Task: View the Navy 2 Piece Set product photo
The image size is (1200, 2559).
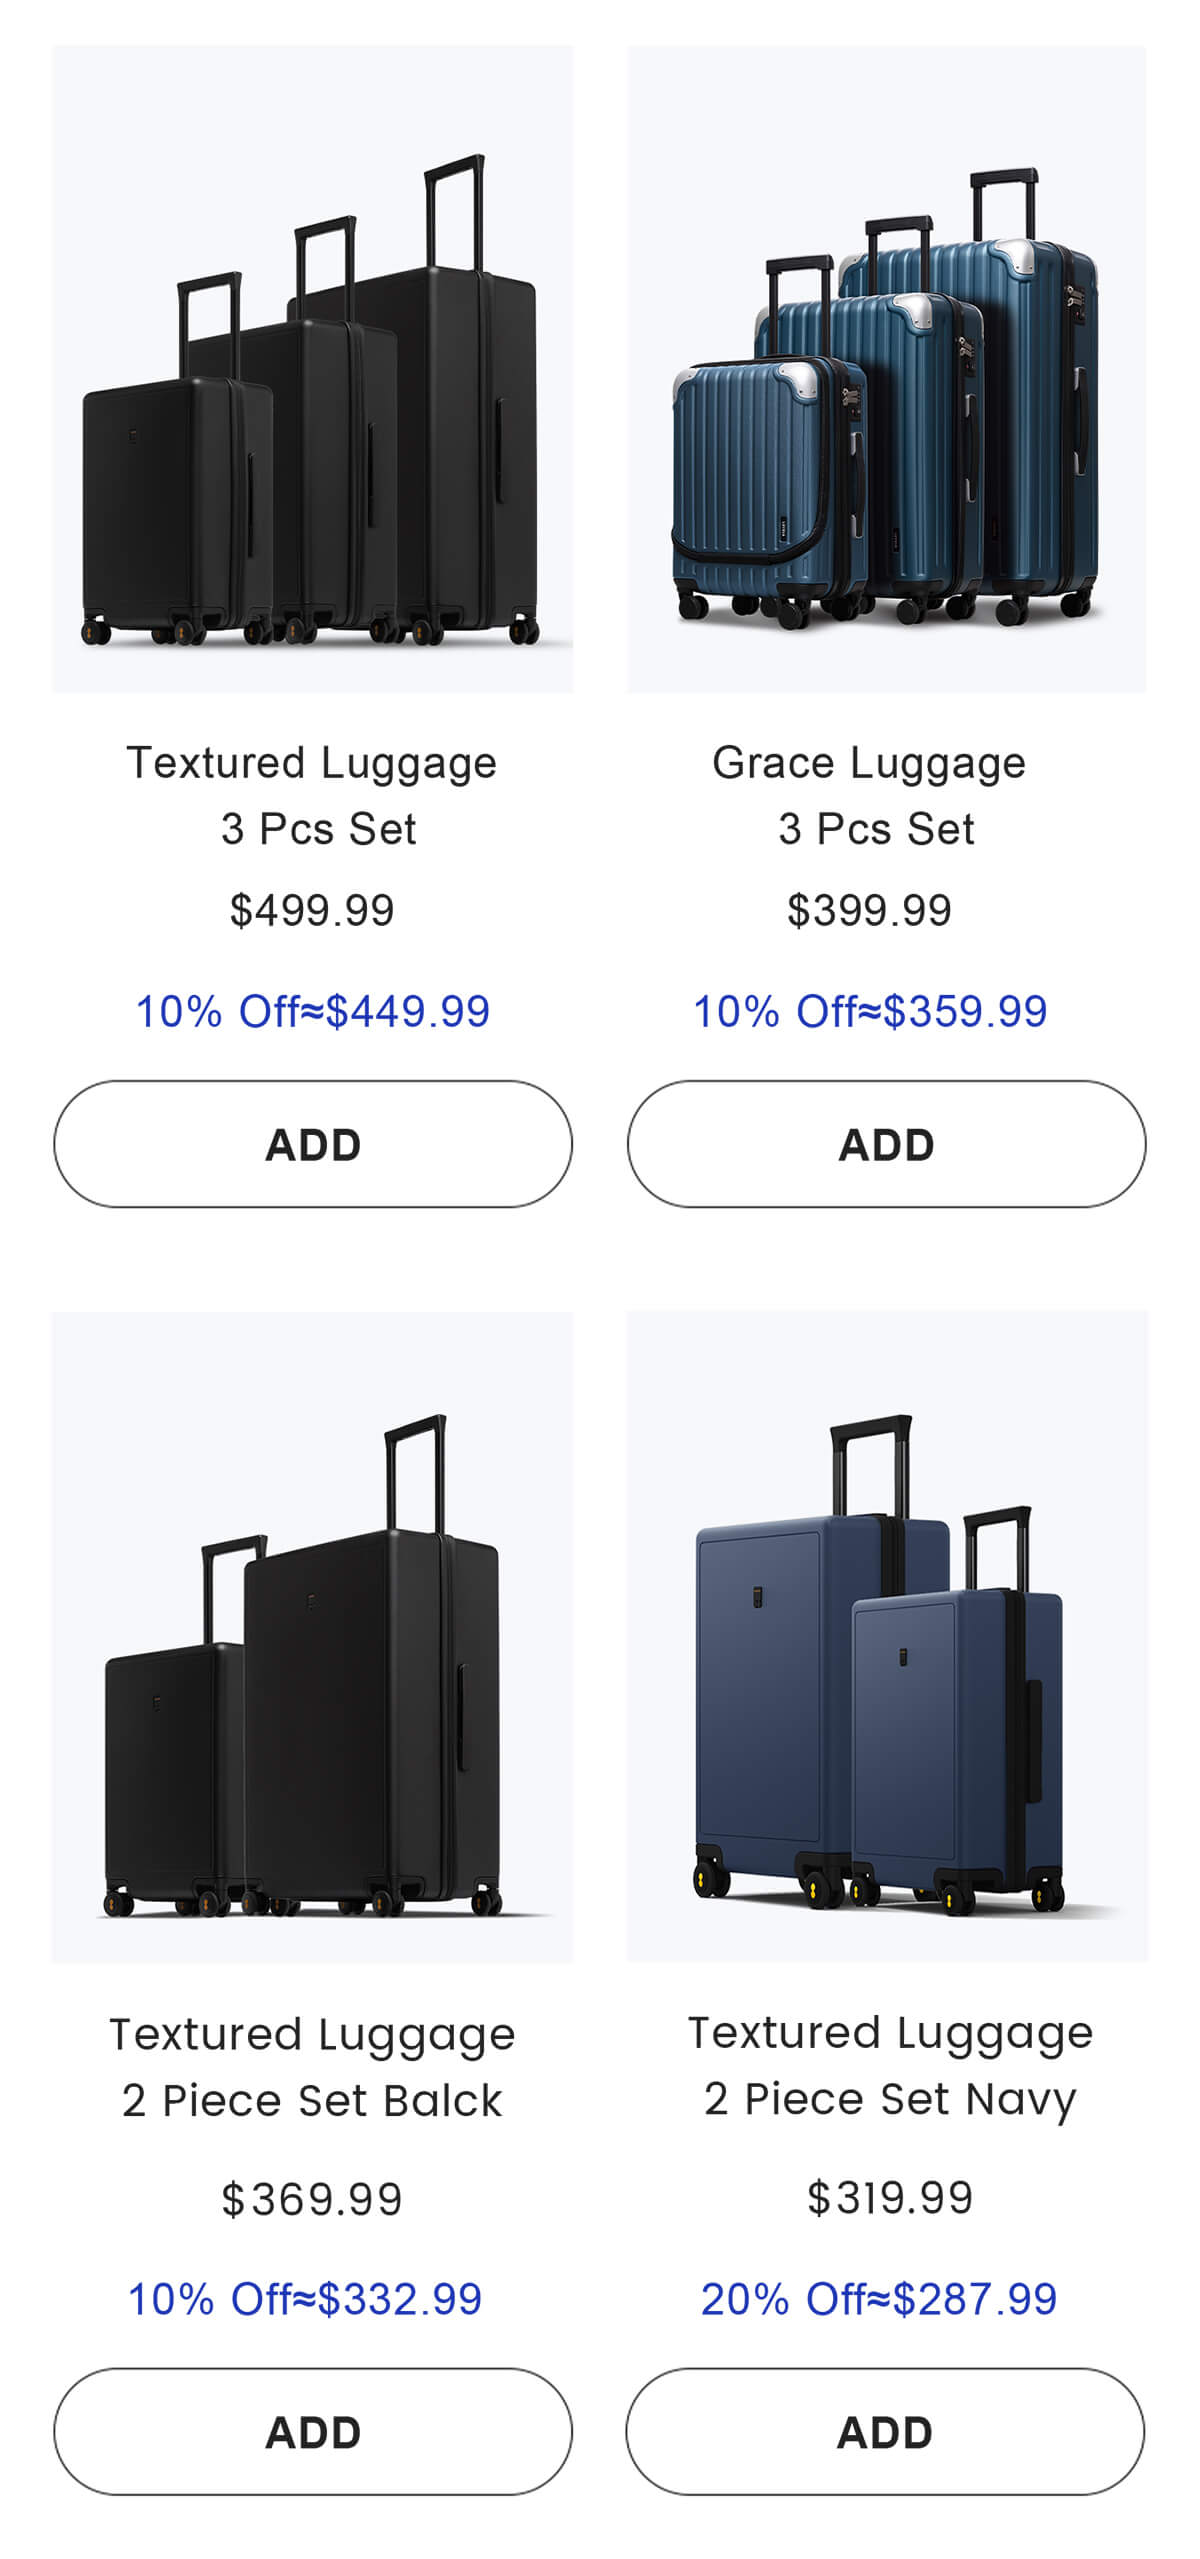Action: [886, 1636]
